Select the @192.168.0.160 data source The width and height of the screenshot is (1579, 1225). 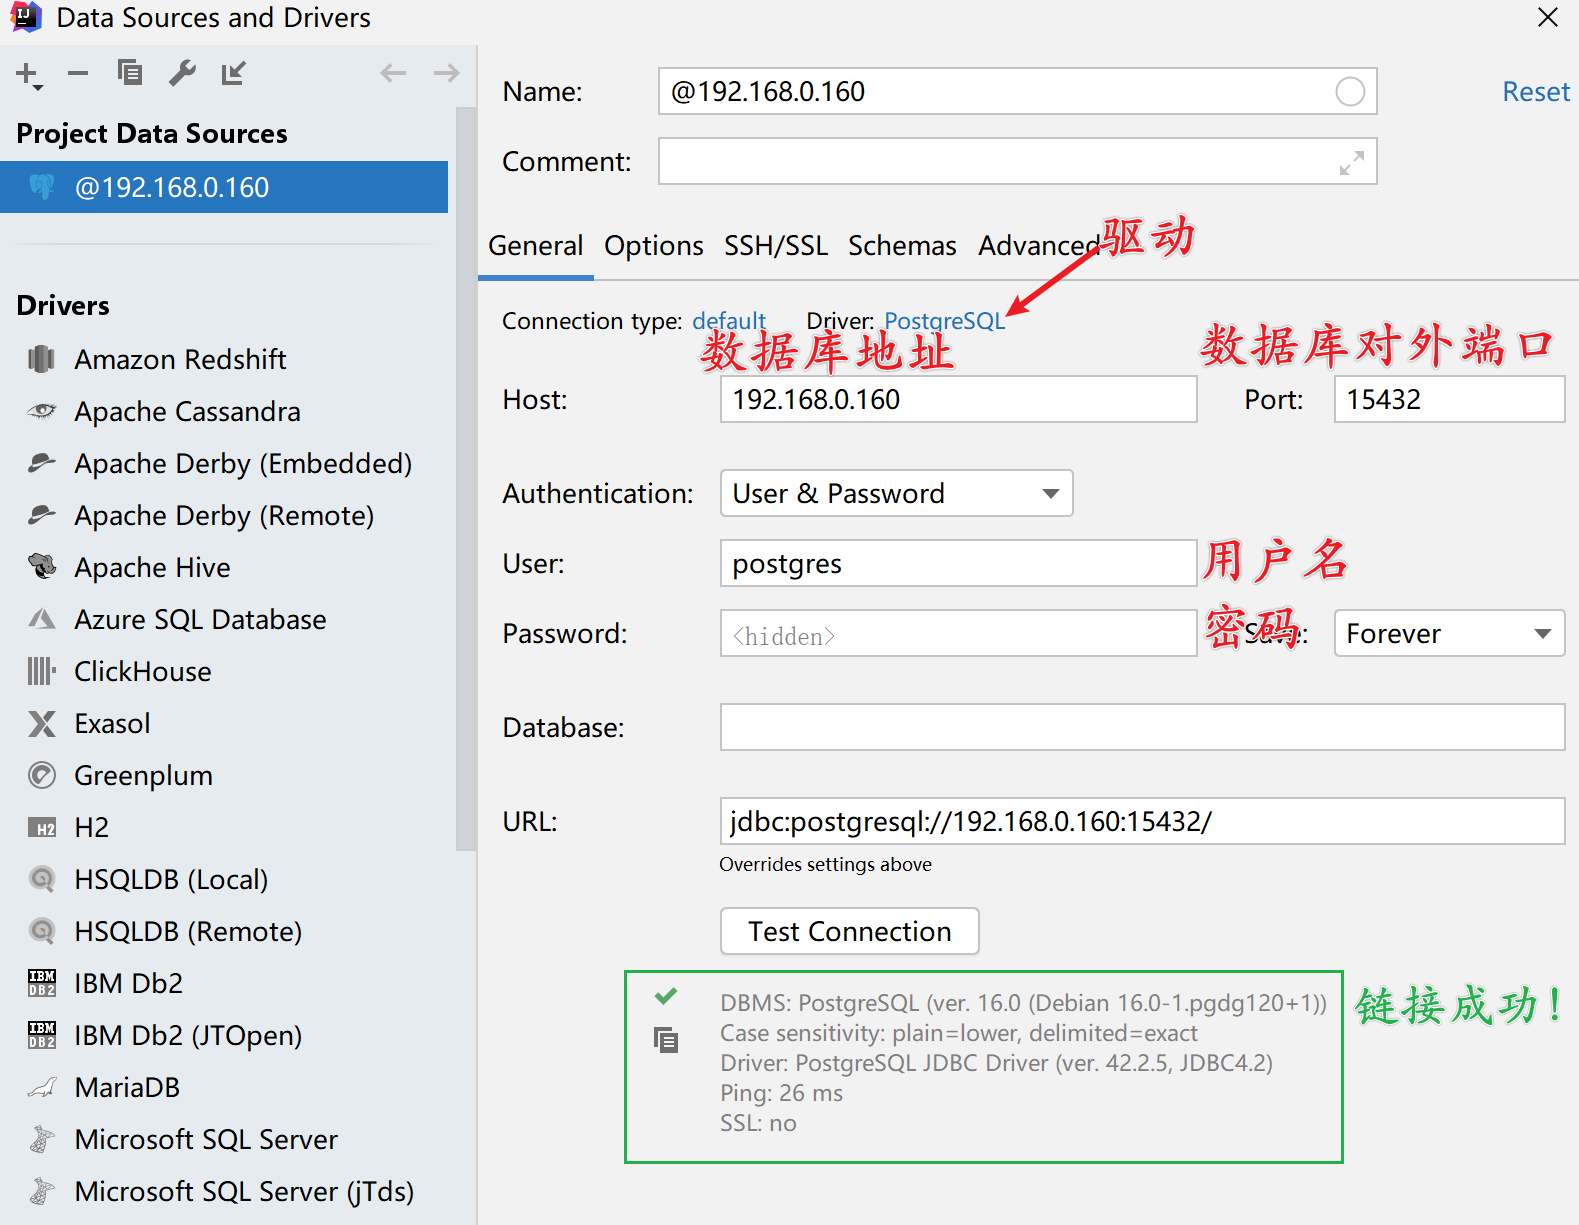click(224, 187)
